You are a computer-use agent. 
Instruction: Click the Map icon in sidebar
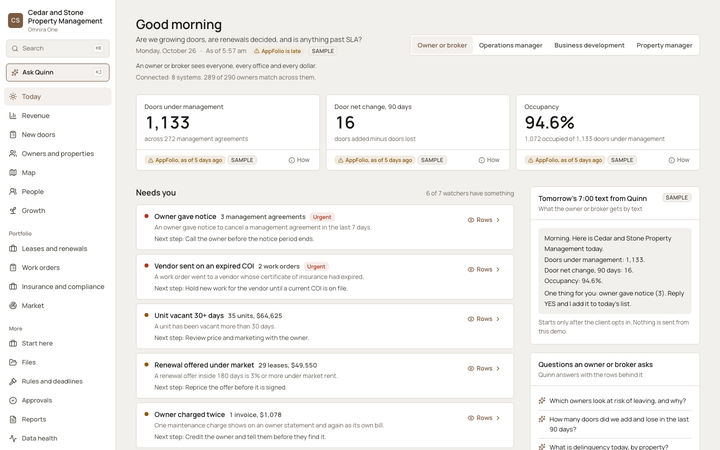point(13,173)
